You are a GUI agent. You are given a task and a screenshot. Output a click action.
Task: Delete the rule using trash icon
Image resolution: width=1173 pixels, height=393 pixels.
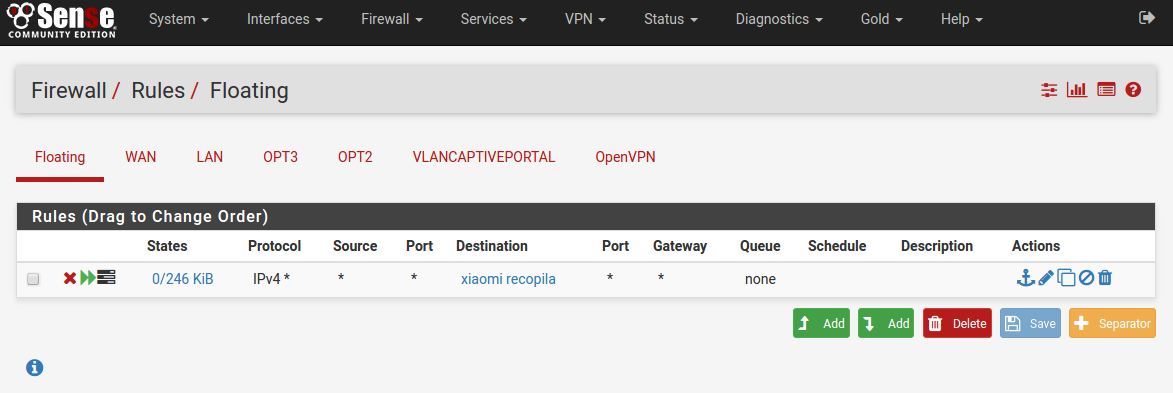tap(1105, 278)
